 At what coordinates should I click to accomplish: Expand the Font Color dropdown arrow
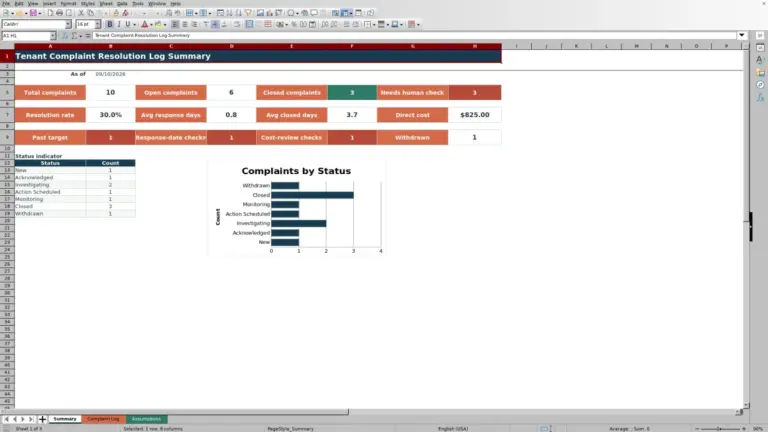(151, 24)
